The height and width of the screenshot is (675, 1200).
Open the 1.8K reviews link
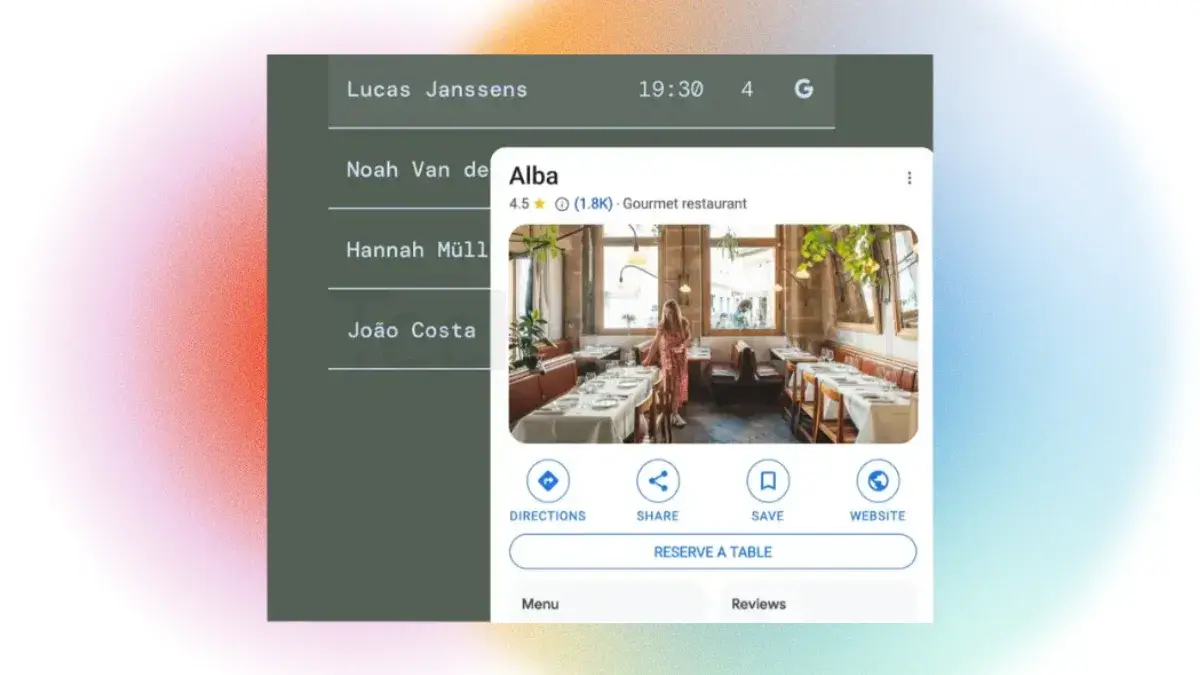593,204
